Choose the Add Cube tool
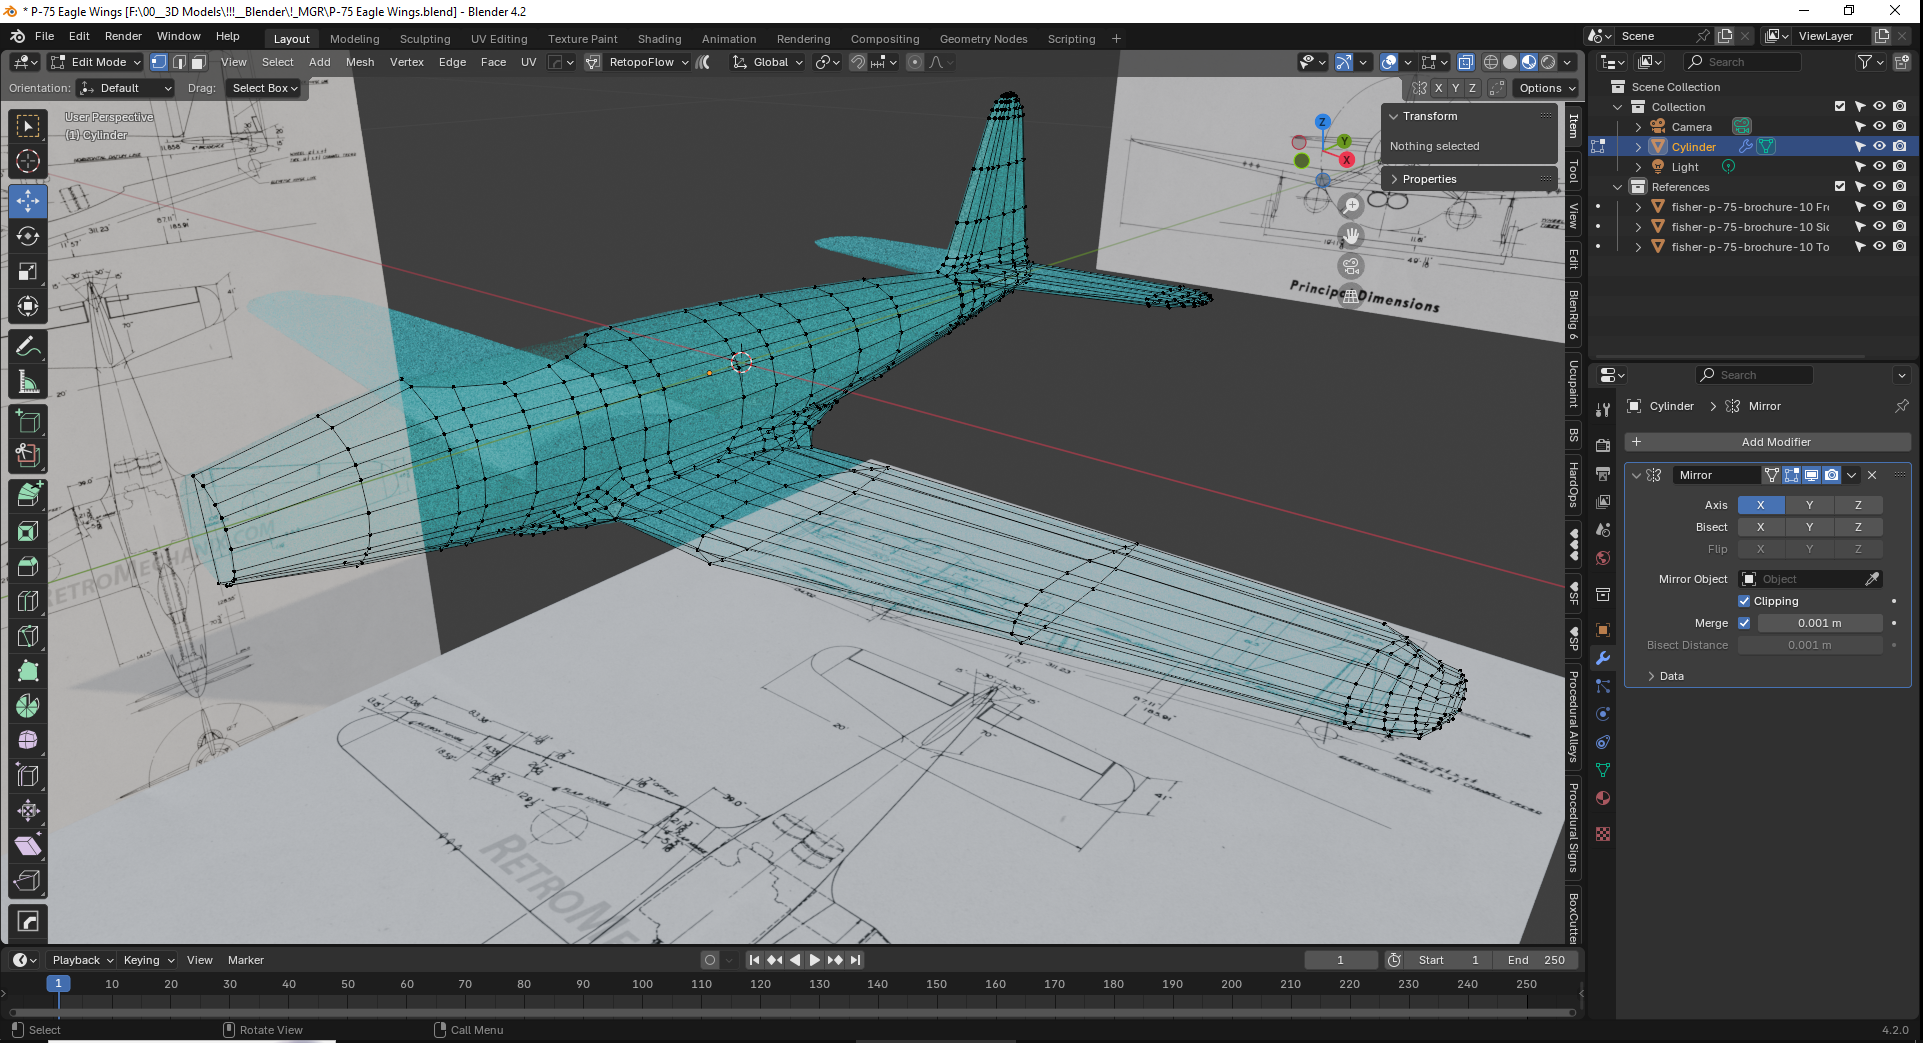Screen dimensions: 1923x1043 click(x=28, y=421)
